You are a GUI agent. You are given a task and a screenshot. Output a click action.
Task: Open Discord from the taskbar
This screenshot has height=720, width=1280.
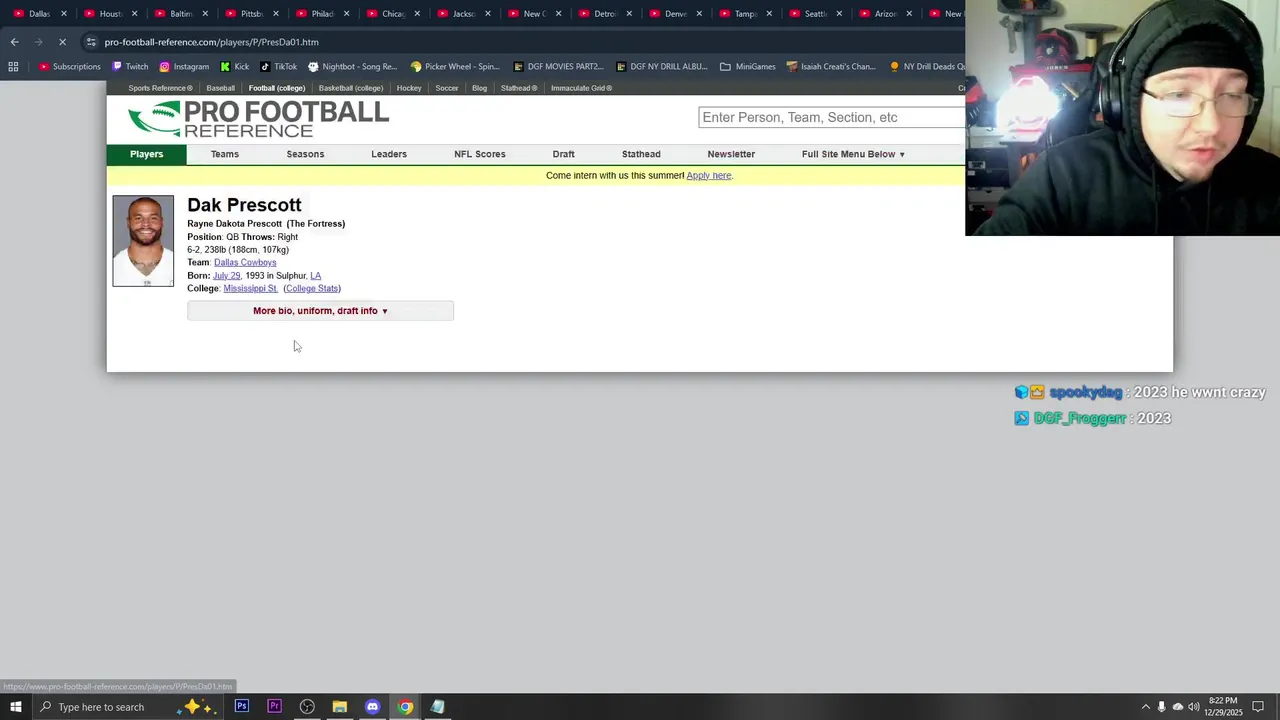(x=372, y=707)
